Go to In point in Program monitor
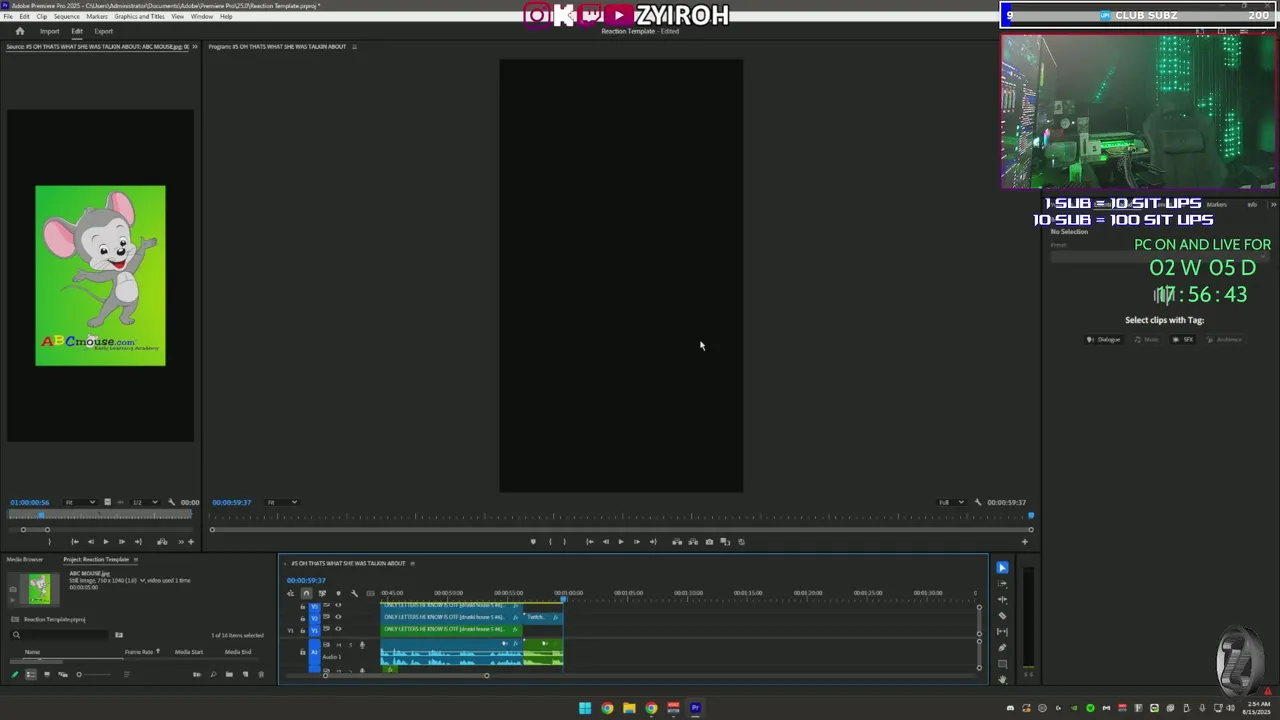The image size is (1280, 720). tap(589, 542)
